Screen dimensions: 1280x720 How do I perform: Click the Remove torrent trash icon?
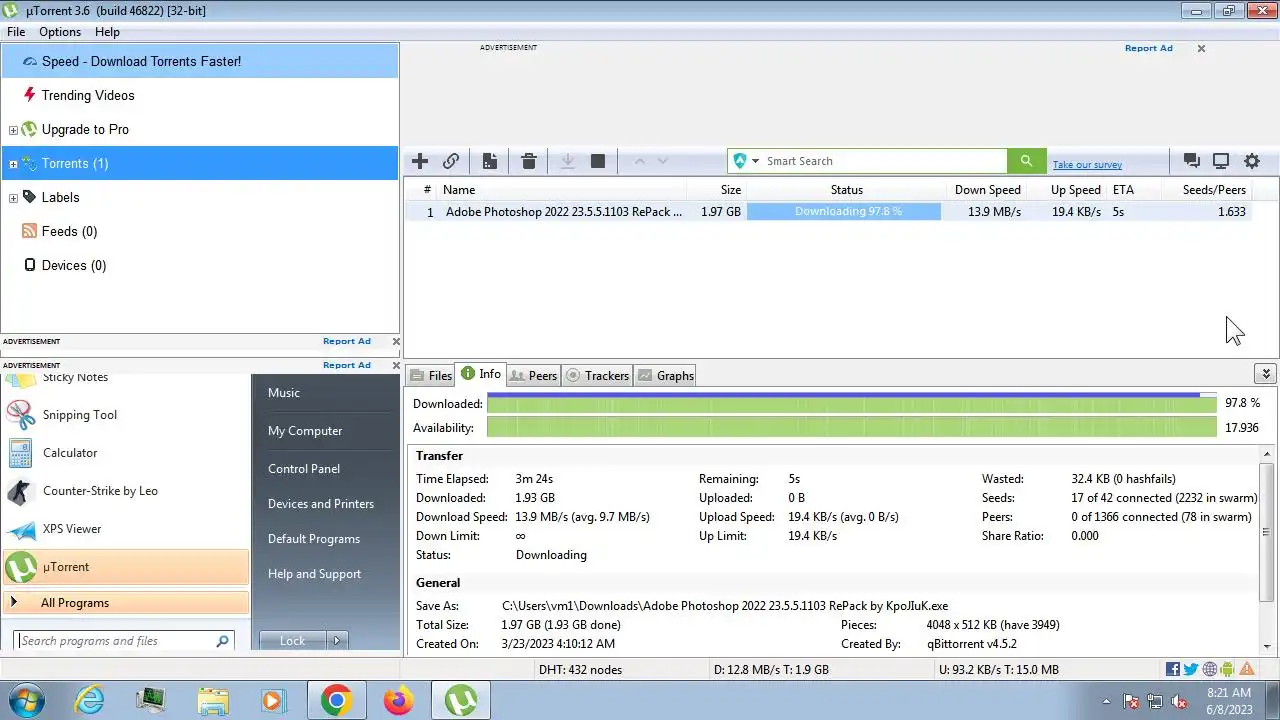(x=529, y=161)
